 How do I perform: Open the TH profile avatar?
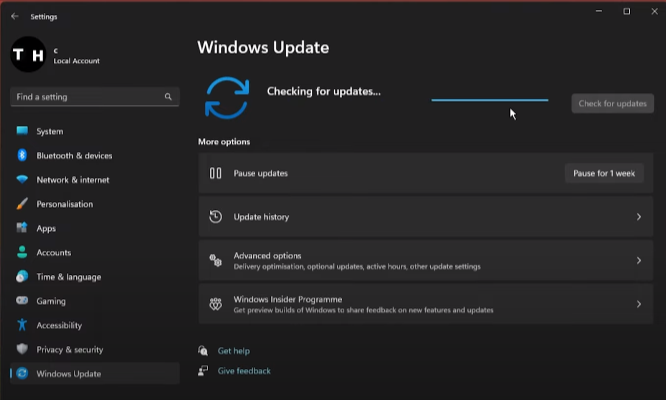[x=28, y=54]
